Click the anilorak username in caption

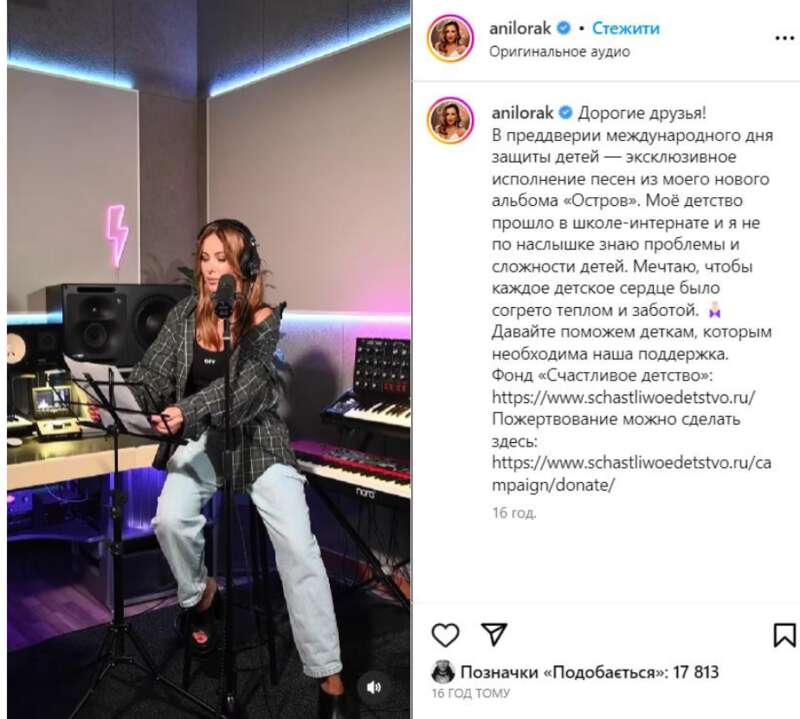pos(522,113)
